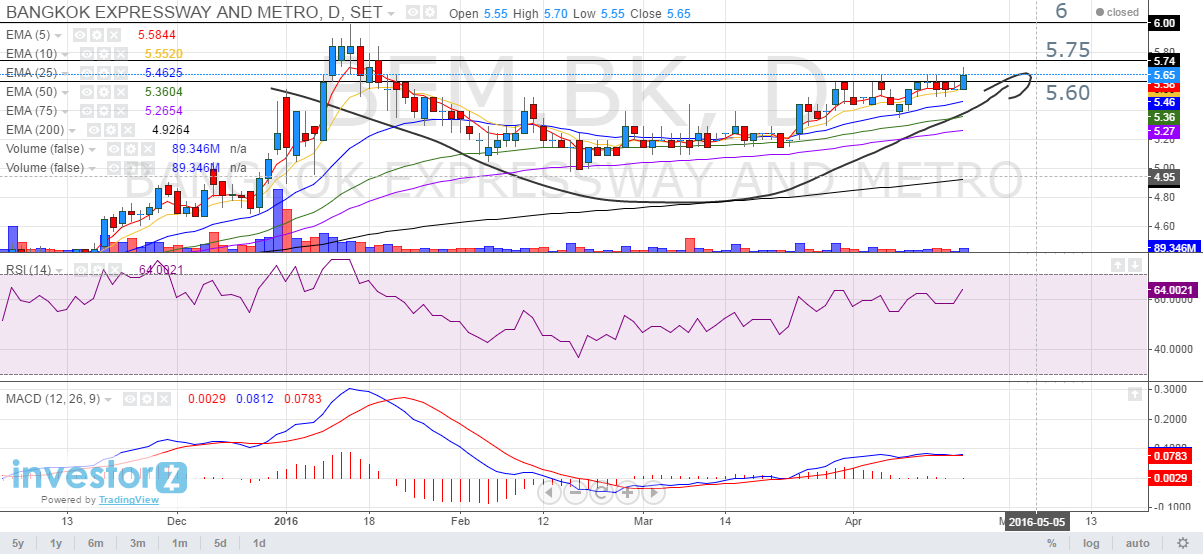
Task: Toggle visibility of MACD indicator
Action: [130, 399]
